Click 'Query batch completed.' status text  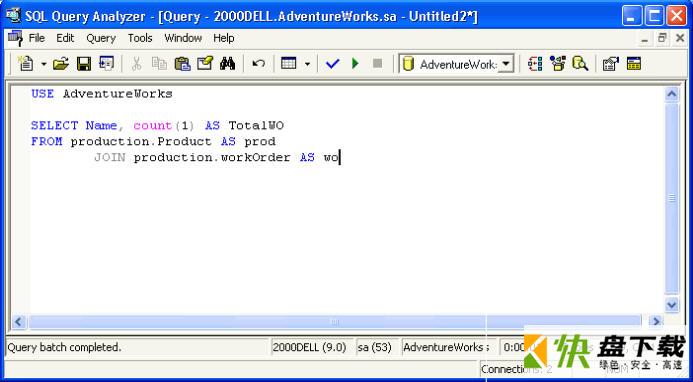[x=64, y=348]
